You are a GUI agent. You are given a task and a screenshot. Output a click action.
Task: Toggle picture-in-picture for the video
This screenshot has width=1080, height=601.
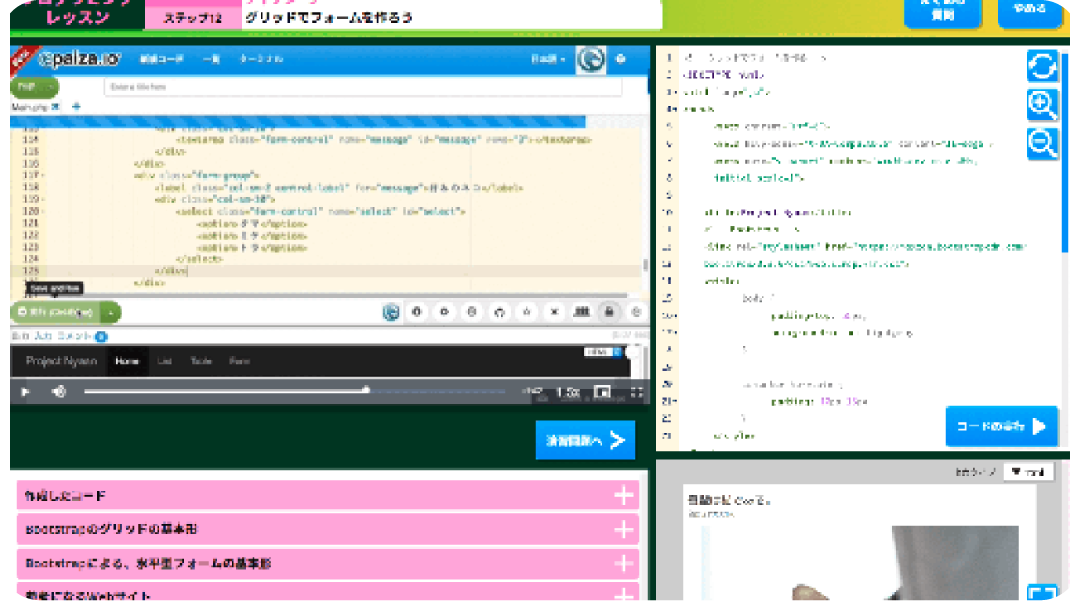pyautogui.click(x=602, y=392)
